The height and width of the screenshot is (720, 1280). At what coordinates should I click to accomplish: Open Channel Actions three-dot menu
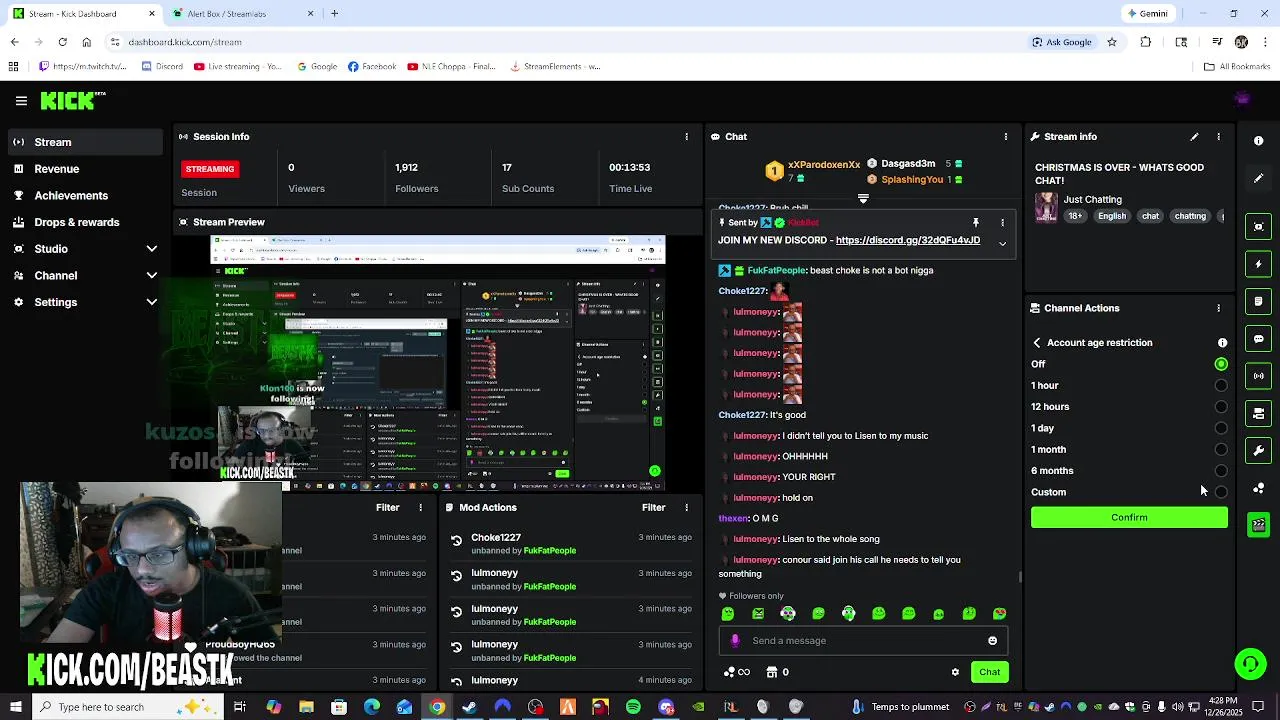[x=1218, y=308]
